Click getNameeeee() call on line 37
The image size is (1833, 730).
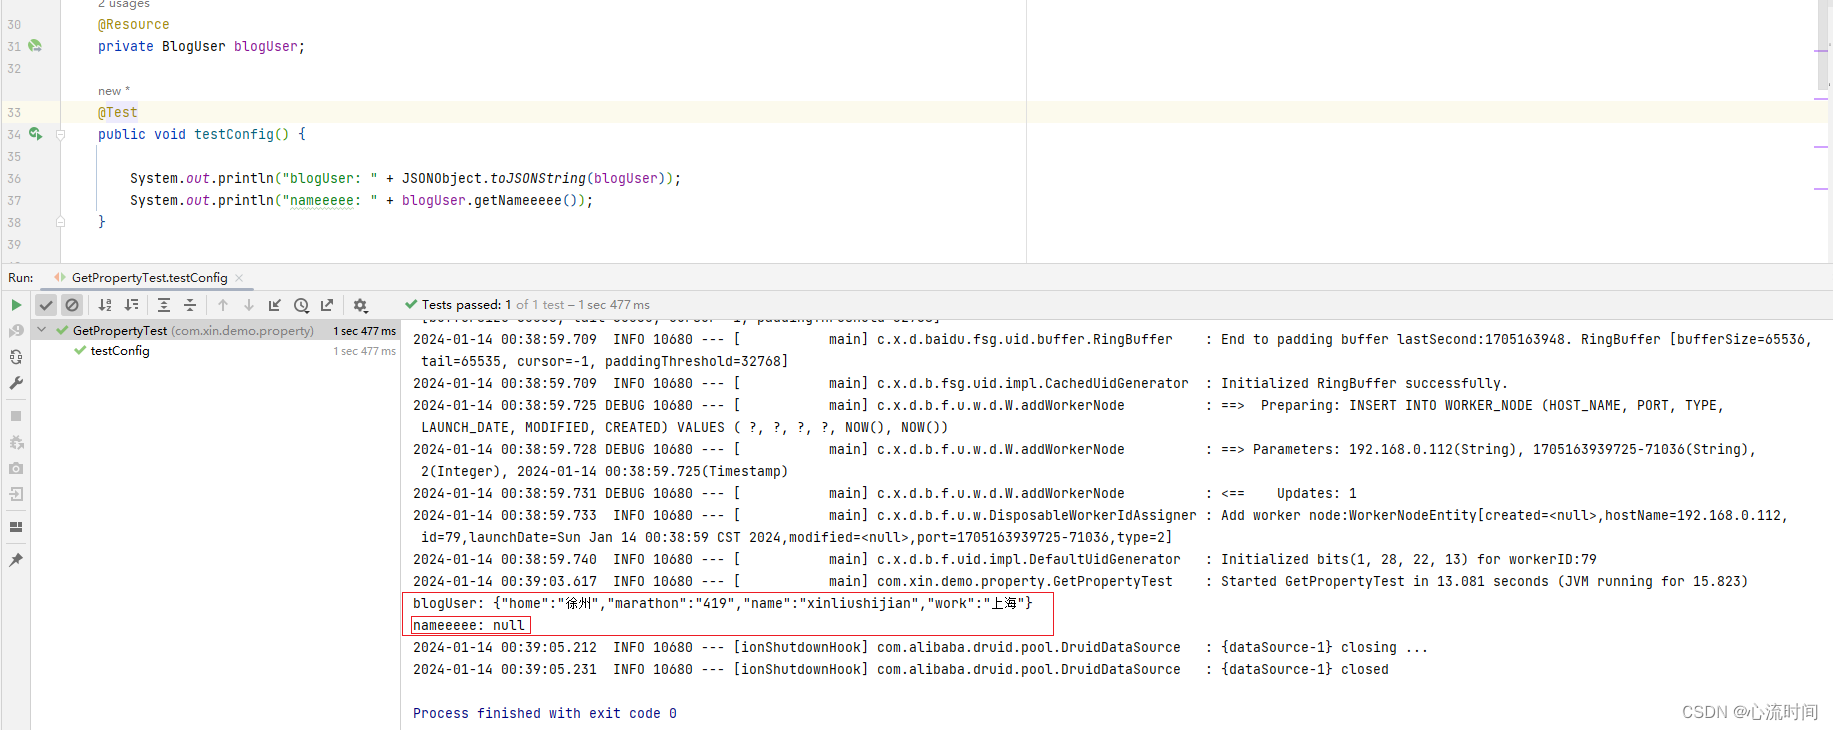[x=530, y=200]
